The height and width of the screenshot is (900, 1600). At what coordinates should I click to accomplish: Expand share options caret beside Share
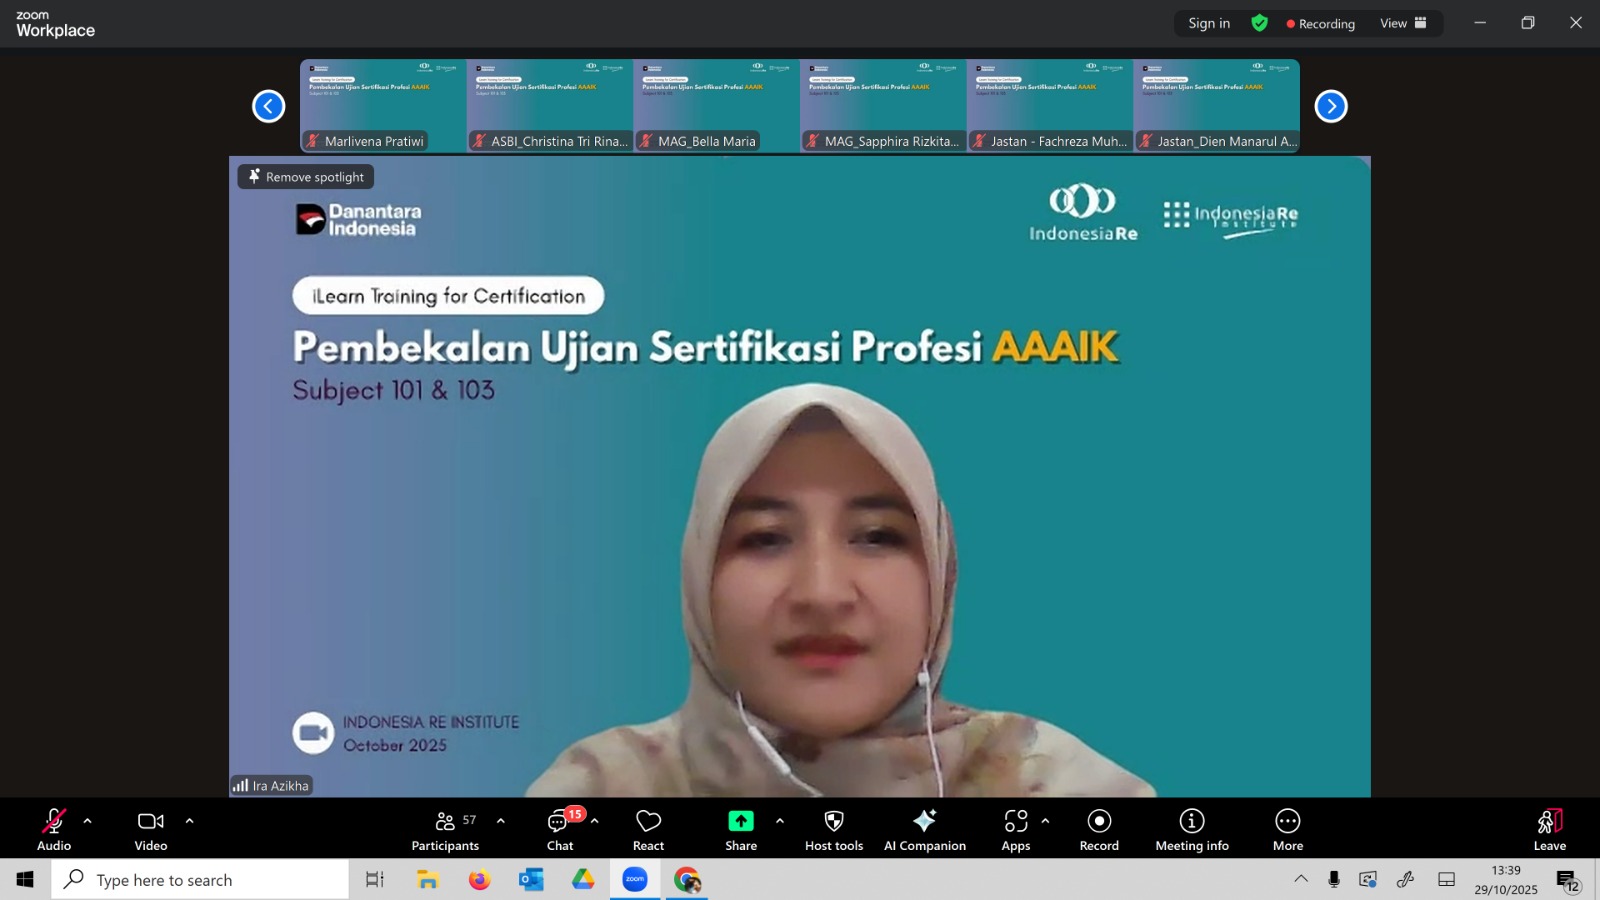(780, 821)
